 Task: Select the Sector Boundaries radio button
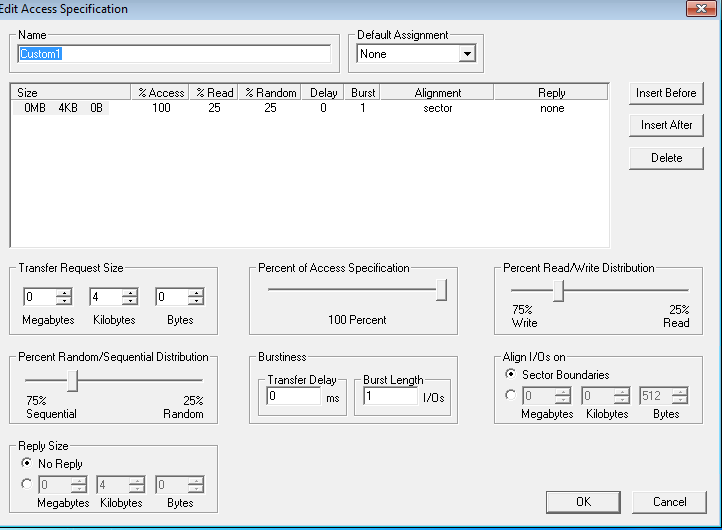tap(510, 374)
